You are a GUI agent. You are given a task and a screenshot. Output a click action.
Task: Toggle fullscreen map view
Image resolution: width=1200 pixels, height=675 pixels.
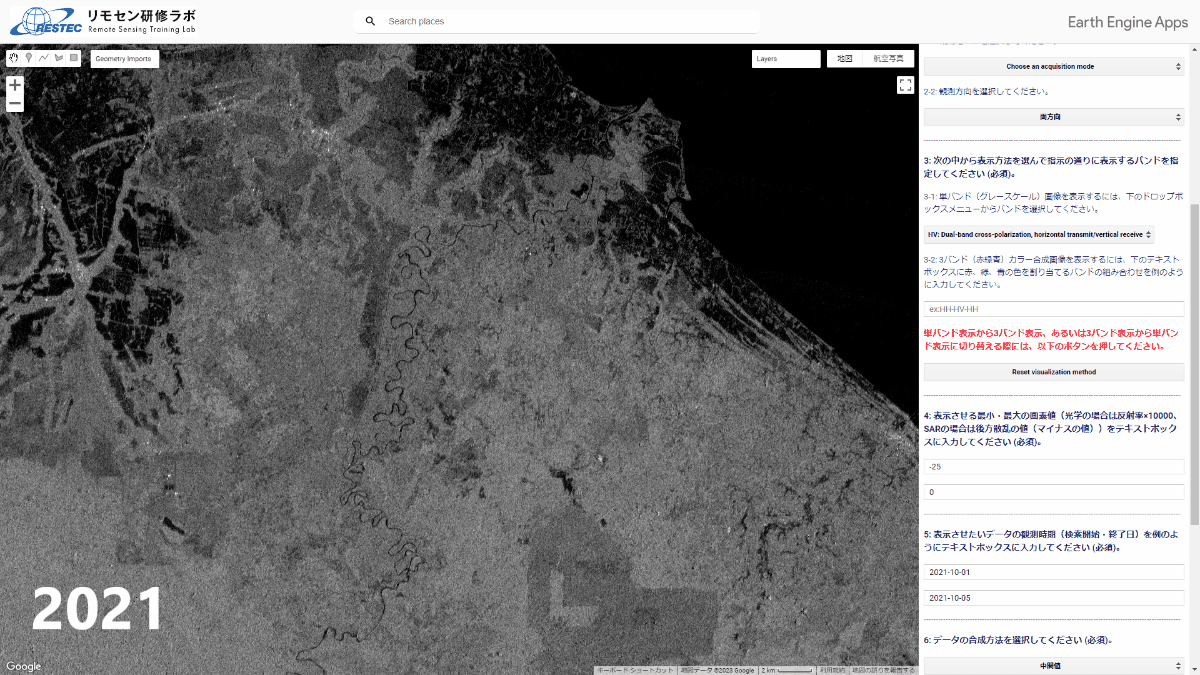click(905, 85)
